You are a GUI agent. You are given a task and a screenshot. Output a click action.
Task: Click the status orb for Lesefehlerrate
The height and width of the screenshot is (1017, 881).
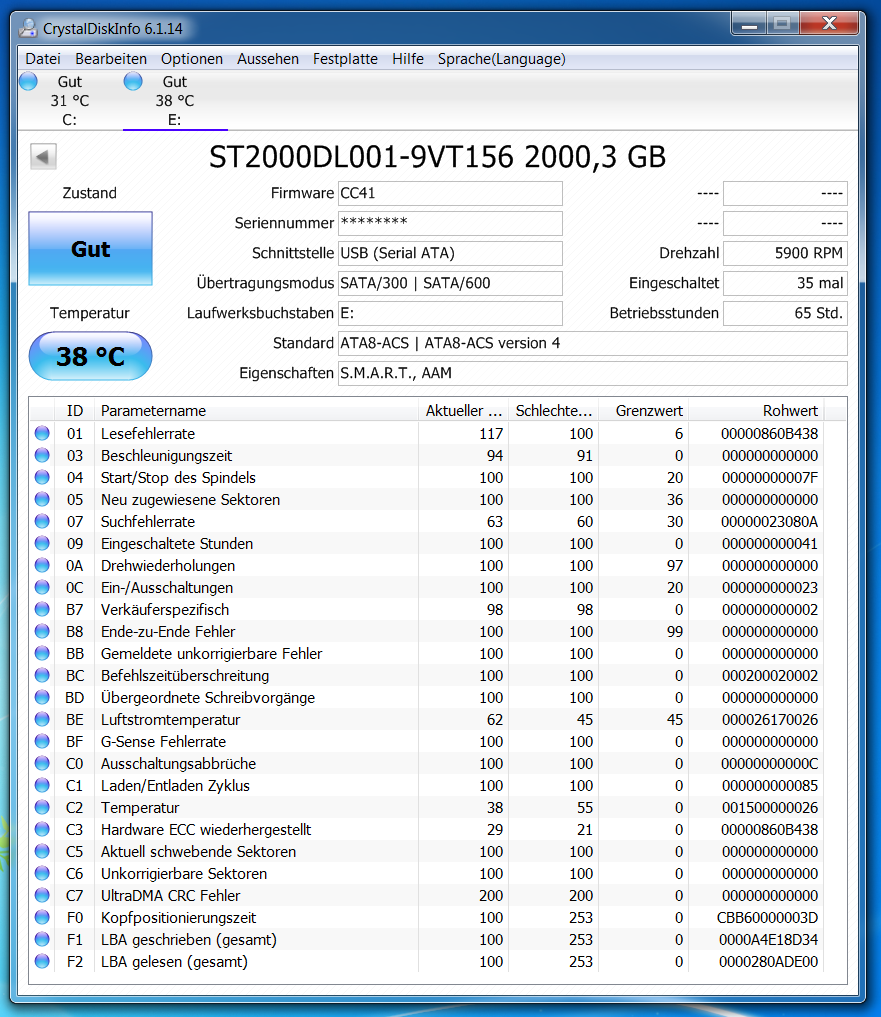click(x=42, y=433)
